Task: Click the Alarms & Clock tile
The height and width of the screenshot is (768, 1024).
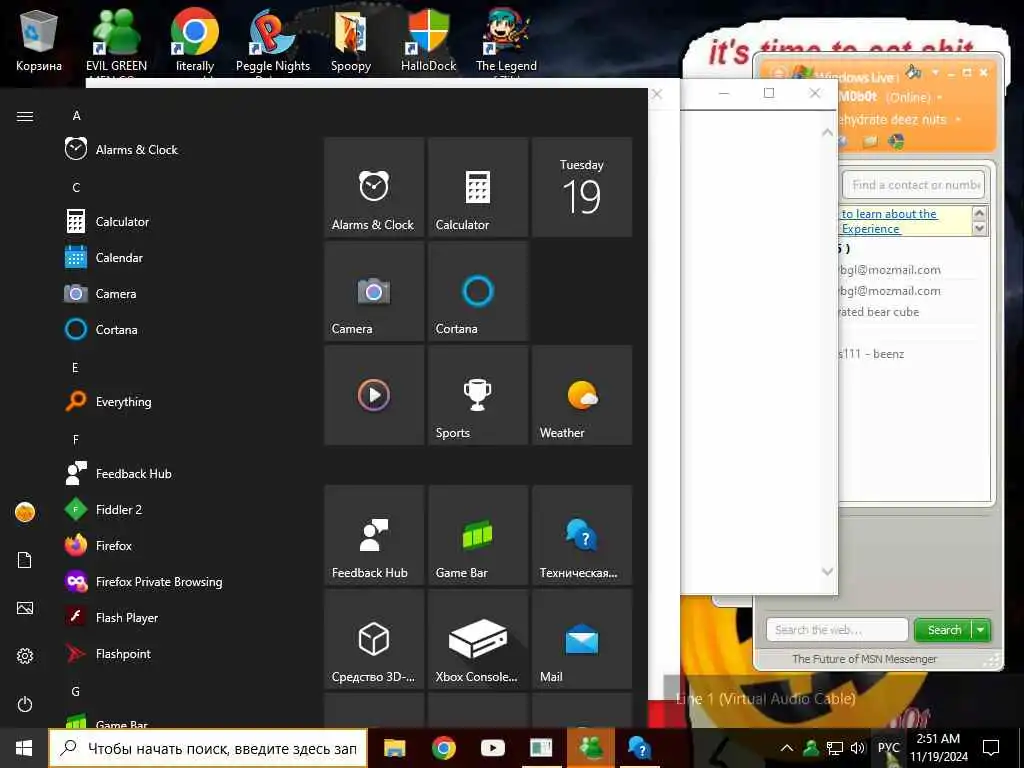Action: coord(374,187)
